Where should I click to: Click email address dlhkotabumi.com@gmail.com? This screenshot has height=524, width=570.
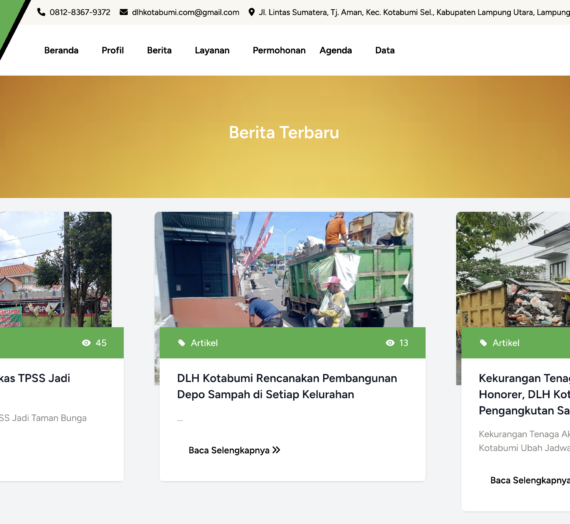[186, 12]
